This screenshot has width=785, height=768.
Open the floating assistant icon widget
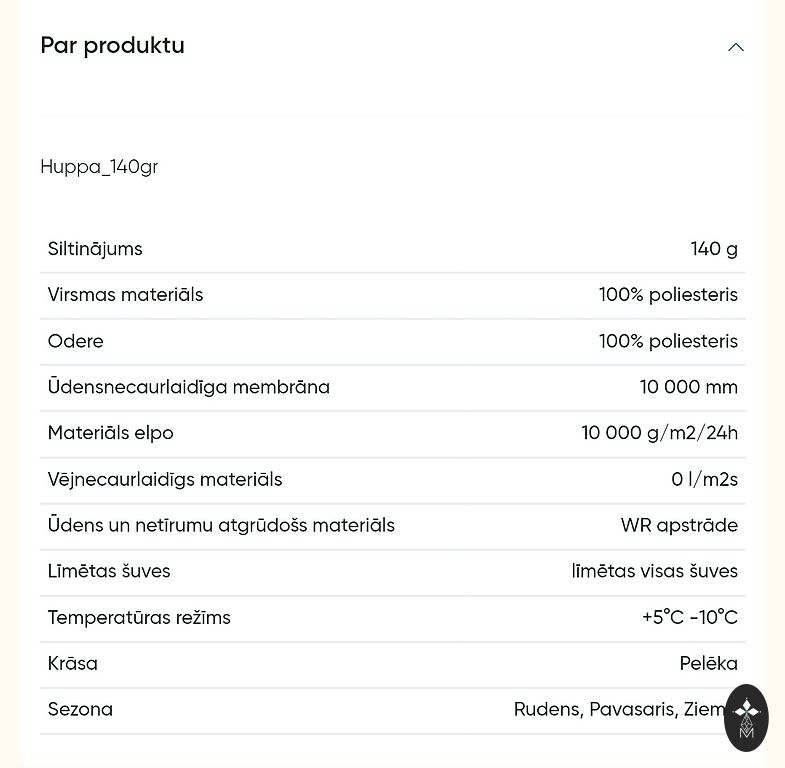(x=746, y=718)
